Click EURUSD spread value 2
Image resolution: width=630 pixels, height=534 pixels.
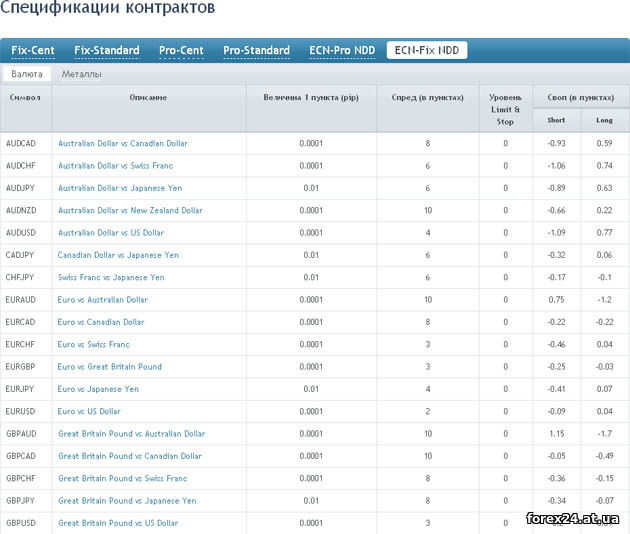(428, 411)
